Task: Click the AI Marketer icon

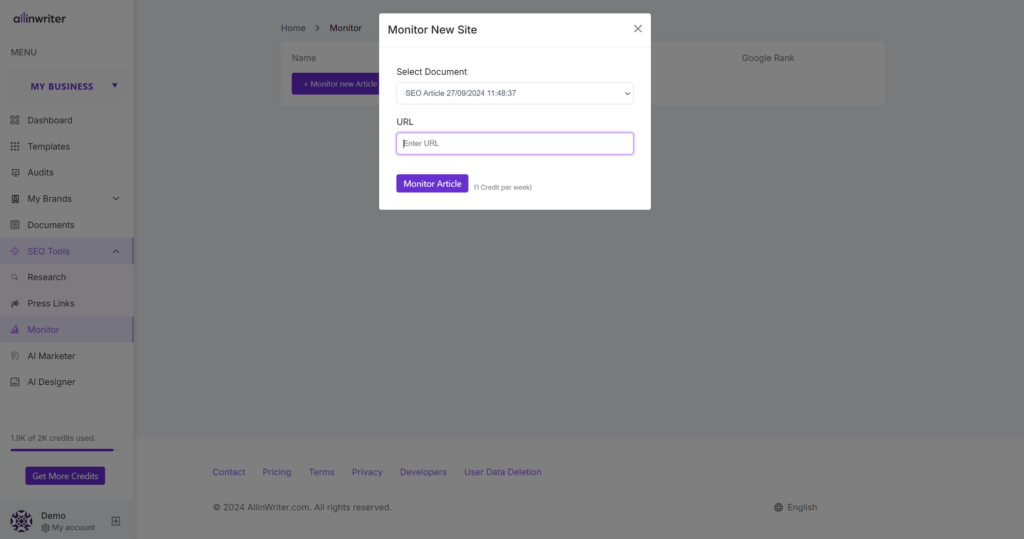Action: 15,355
